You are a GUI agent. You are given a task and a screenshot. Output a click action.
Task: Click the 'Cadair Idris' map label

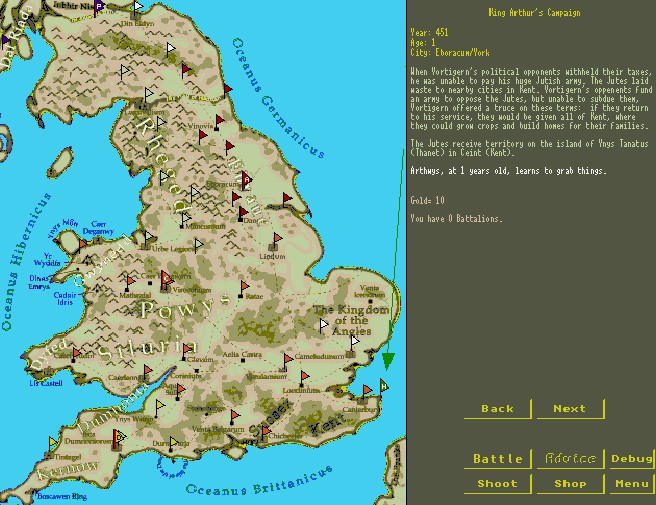click(x=65, y=299)
